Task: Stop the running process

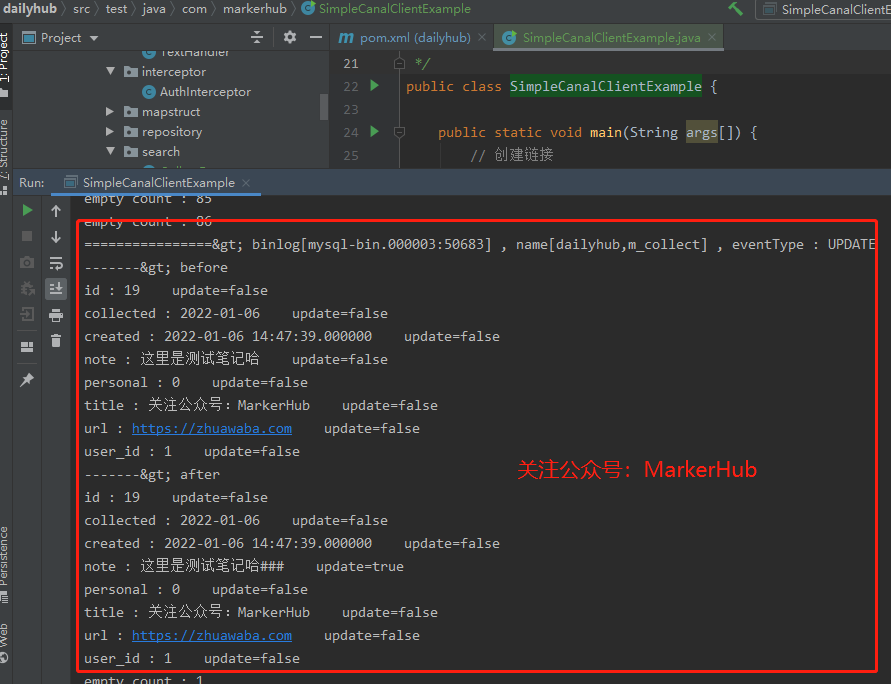Action: coord(27,236)
